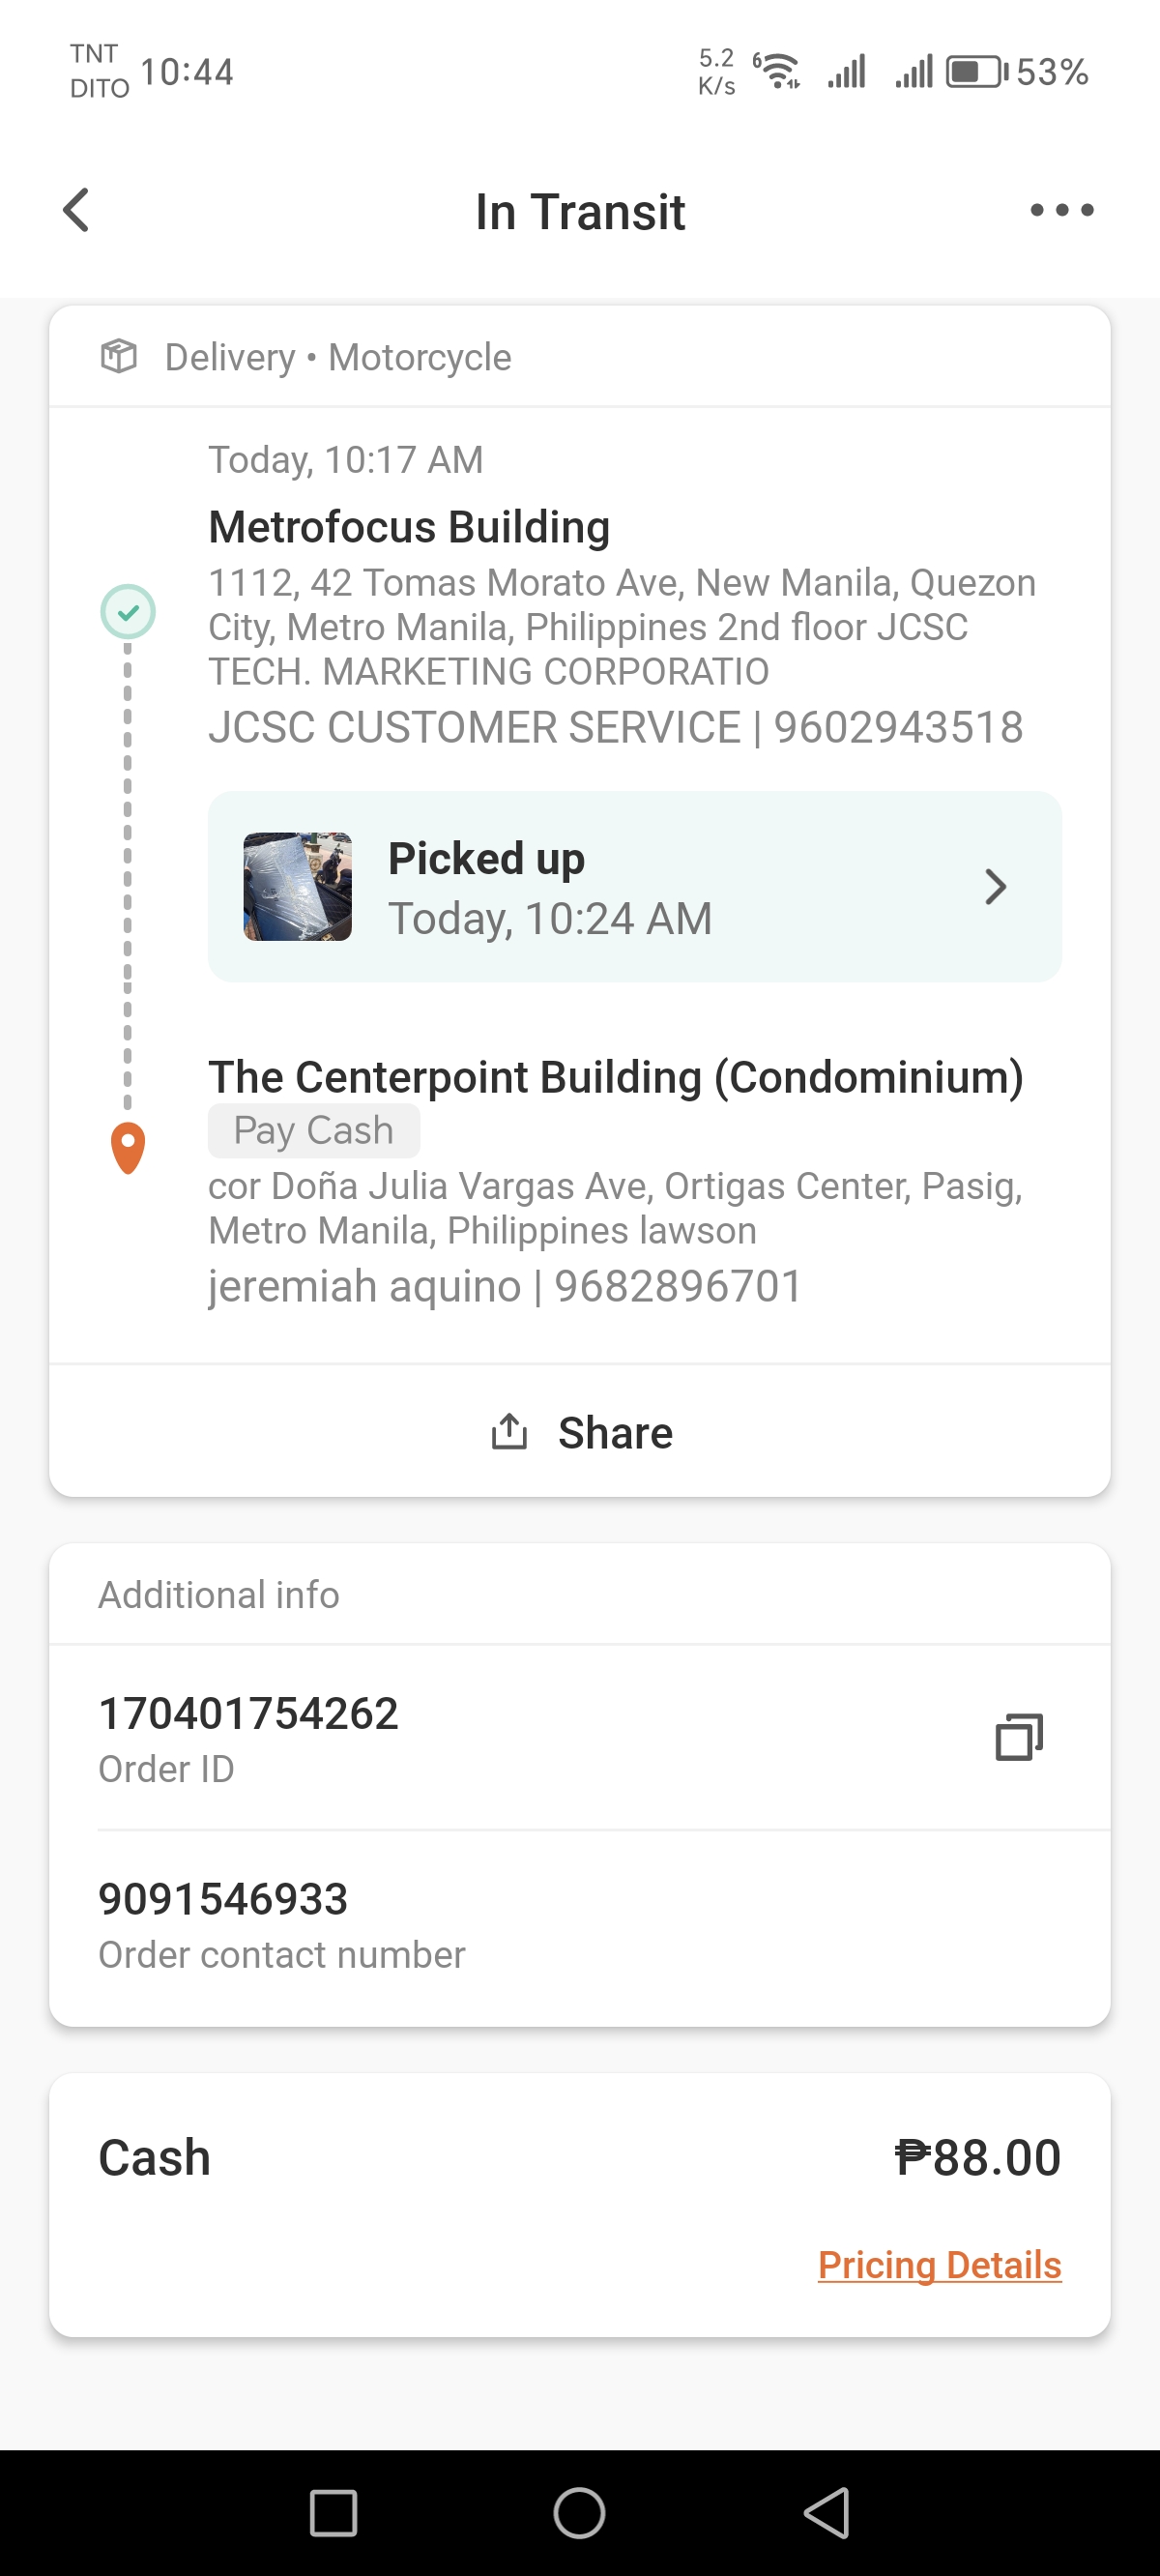Tap the share upload icon
The height and width of the screenshot is (2576, 1160).
point(509,1432)
